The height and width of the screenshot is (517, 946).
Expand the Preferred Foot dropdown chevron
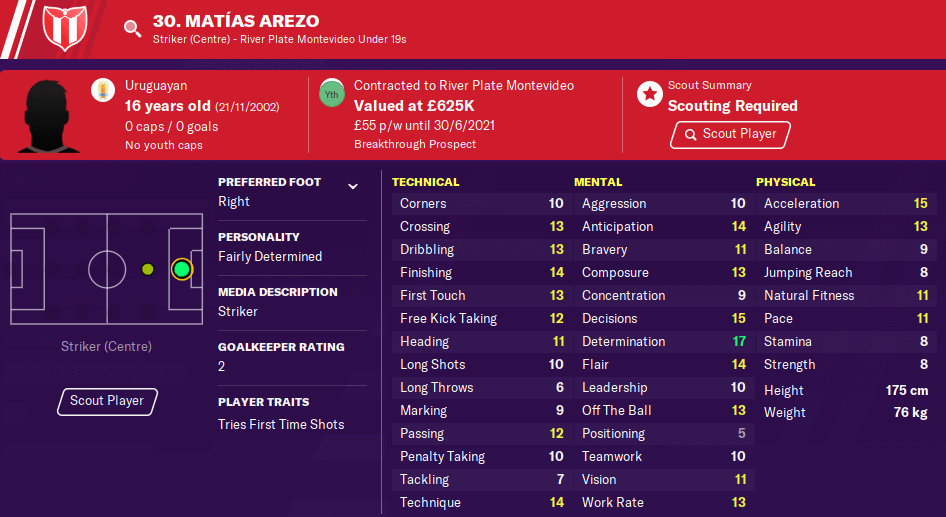(353, 186)
